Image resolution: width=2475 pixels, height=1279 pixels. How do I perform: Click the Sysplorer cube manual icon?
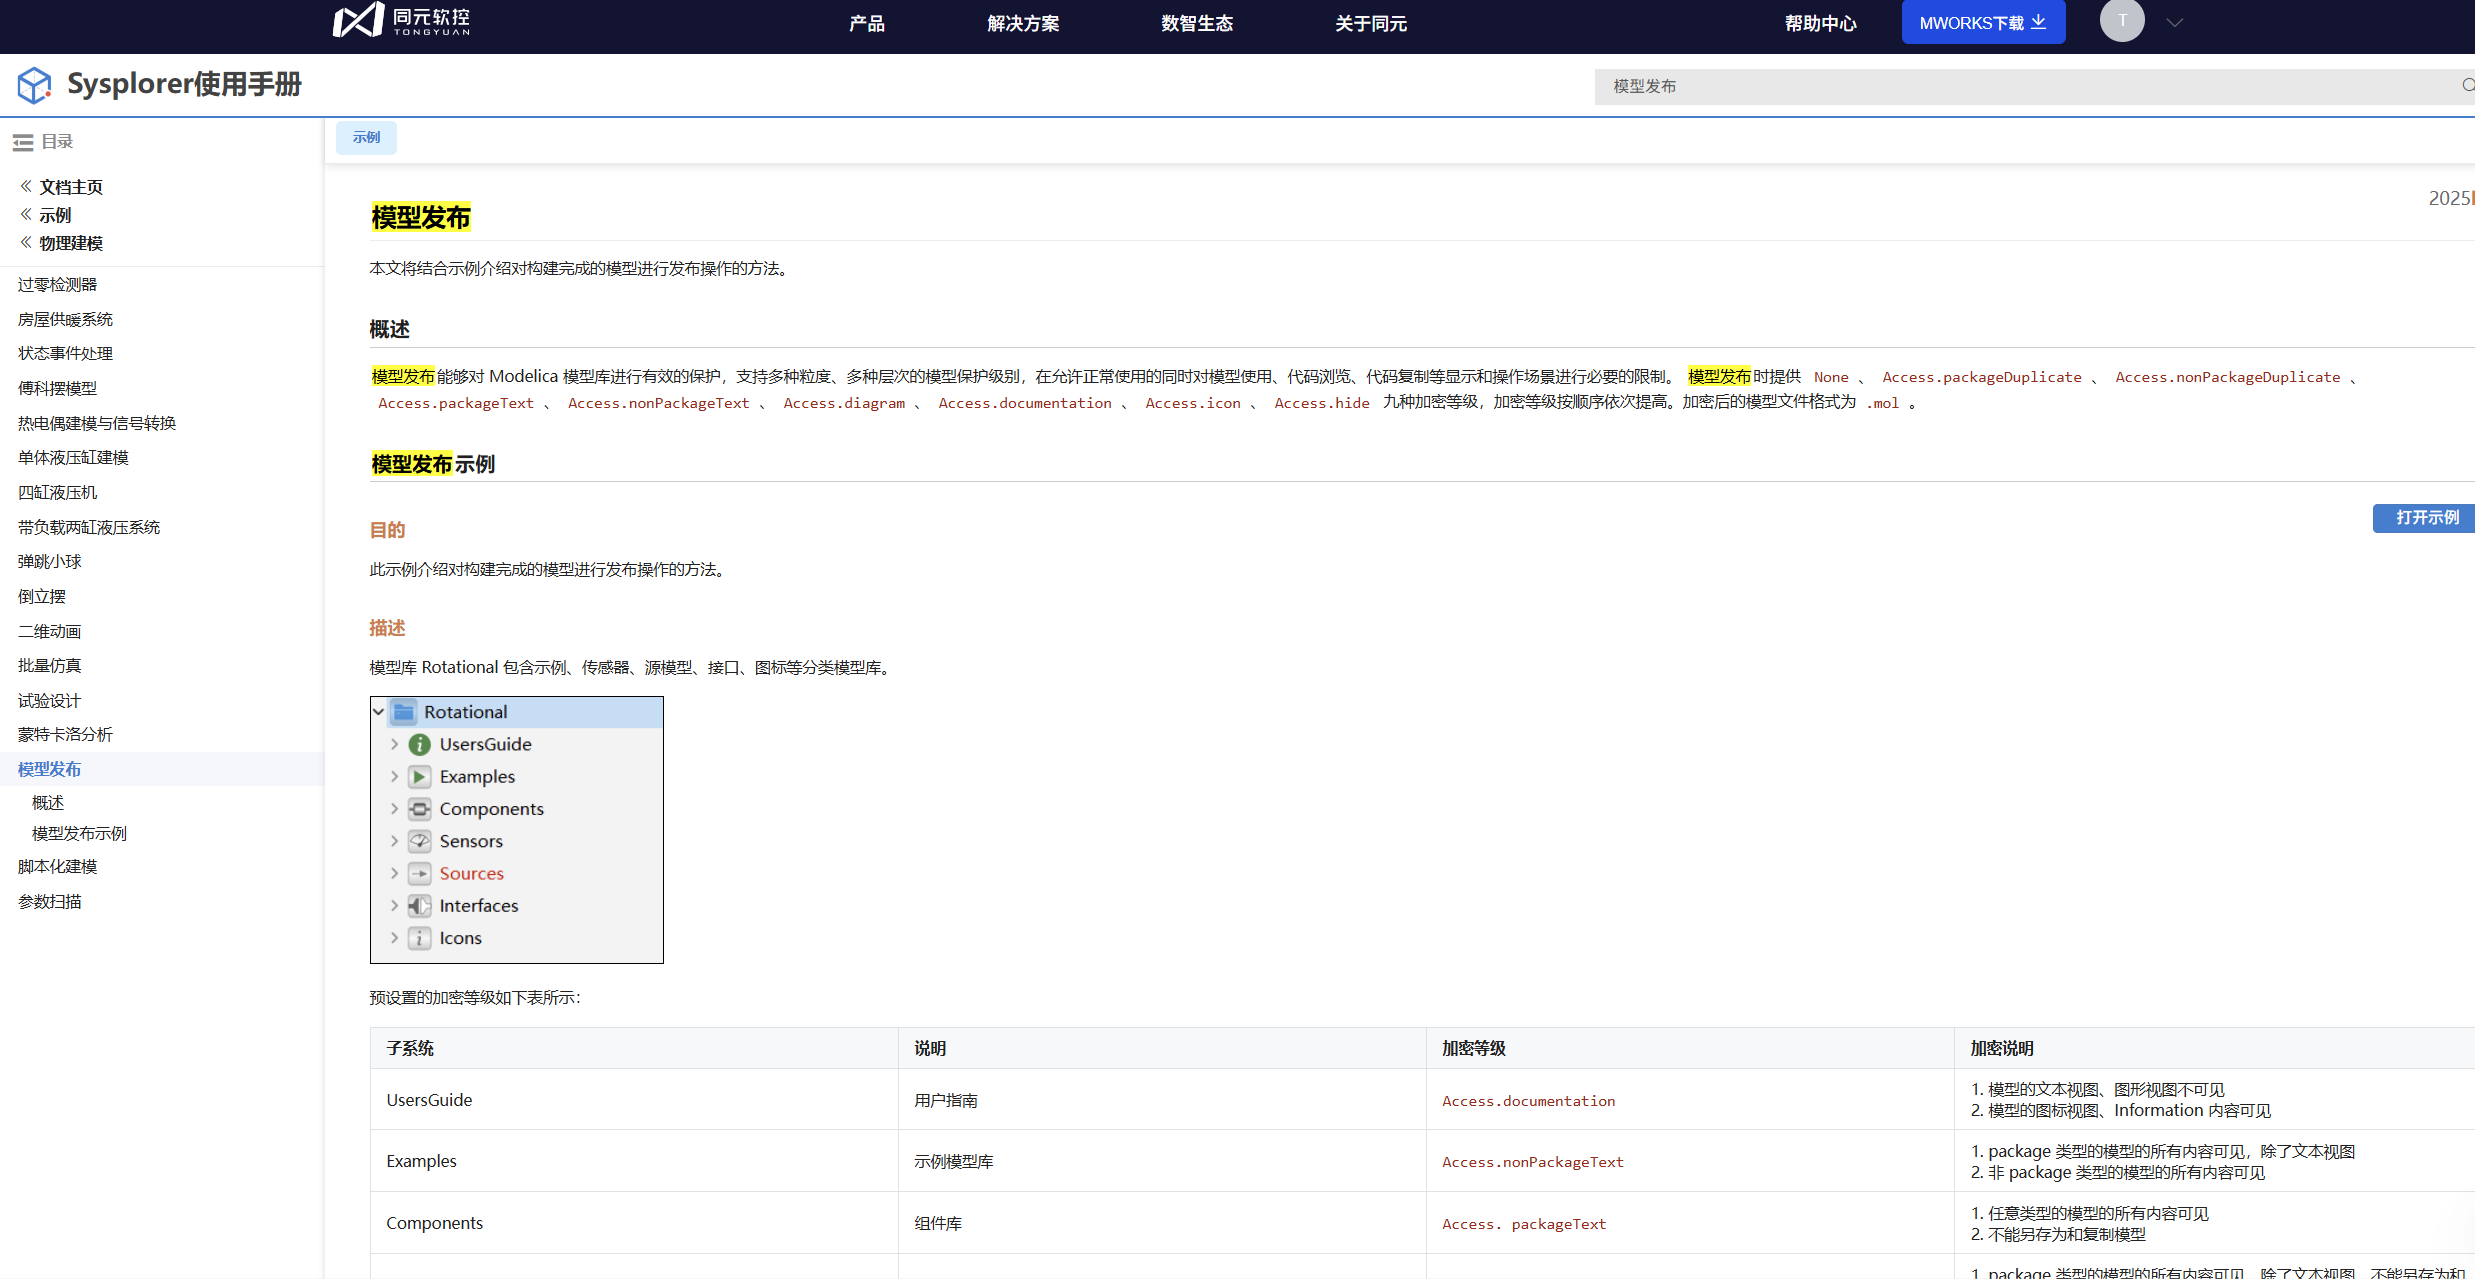click(34, 85)
